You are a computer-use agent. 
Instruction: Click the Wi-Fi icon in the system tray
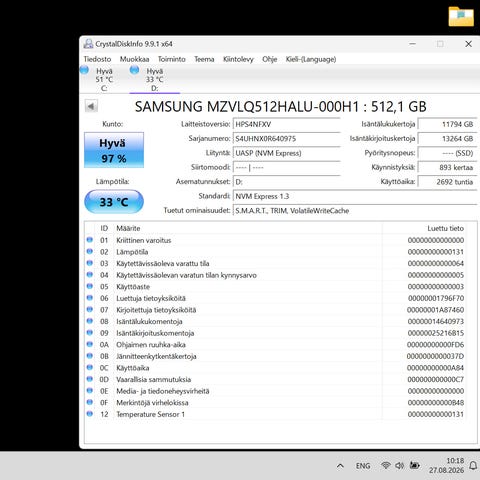386,465
